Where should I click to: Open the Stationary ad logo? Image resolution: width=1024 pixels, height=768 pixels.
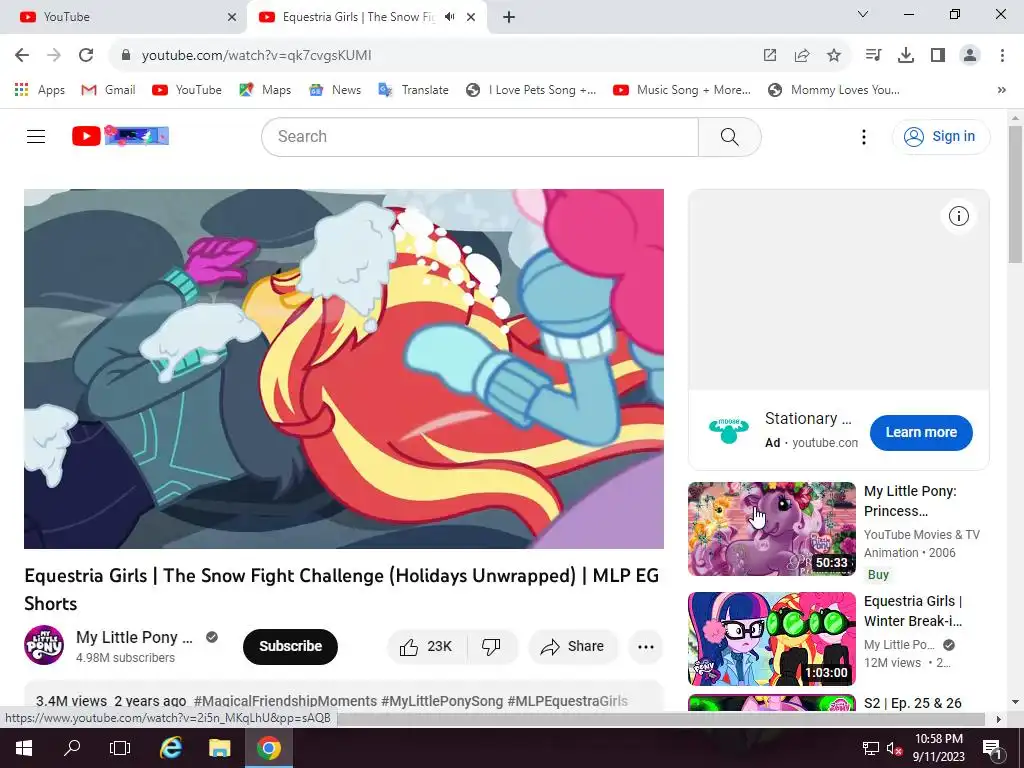[x=729, y=431]
